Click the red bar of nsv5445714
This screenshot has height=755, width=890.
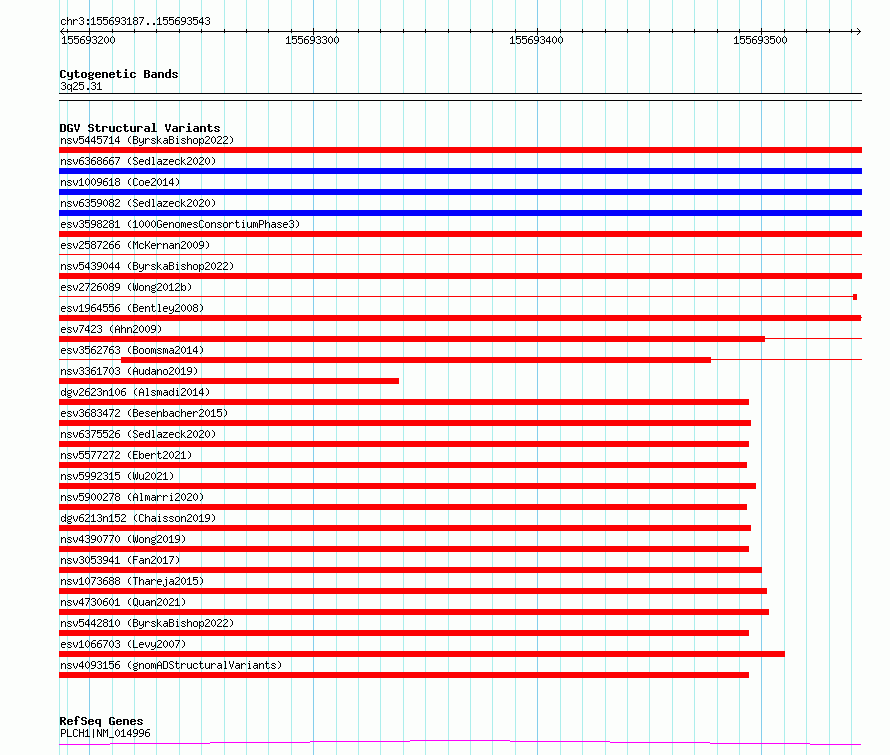[460, 150]
